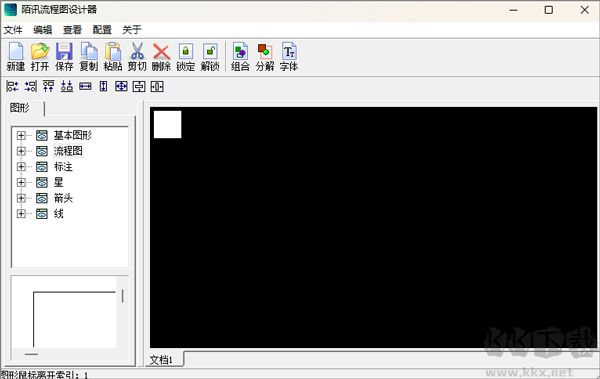This screenshot has width=600, height=379.
Task: Align selected shapes to the top edge
Action: 49,86
